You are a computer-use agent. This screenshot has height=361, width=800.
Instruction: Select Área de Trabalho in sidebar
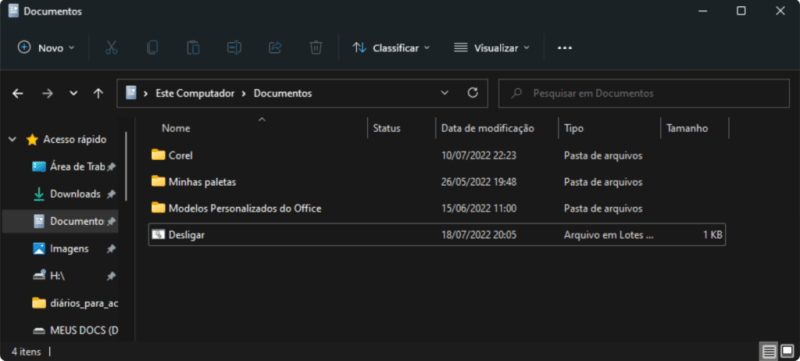point(69,167)
